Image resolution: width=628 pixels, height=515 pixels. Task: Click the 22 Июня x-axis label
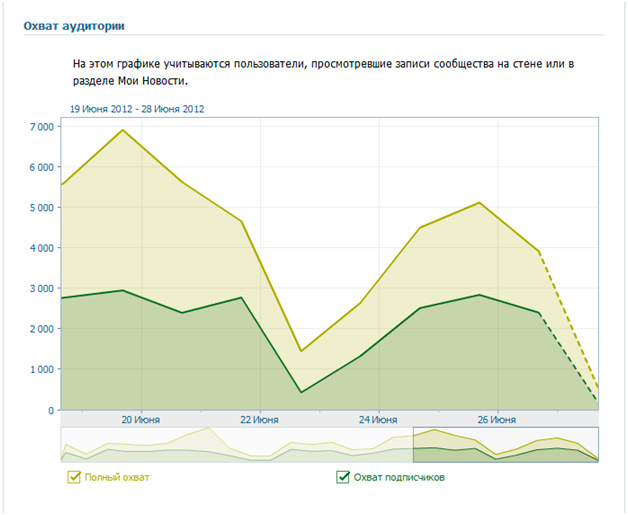[x=259, y=419]
